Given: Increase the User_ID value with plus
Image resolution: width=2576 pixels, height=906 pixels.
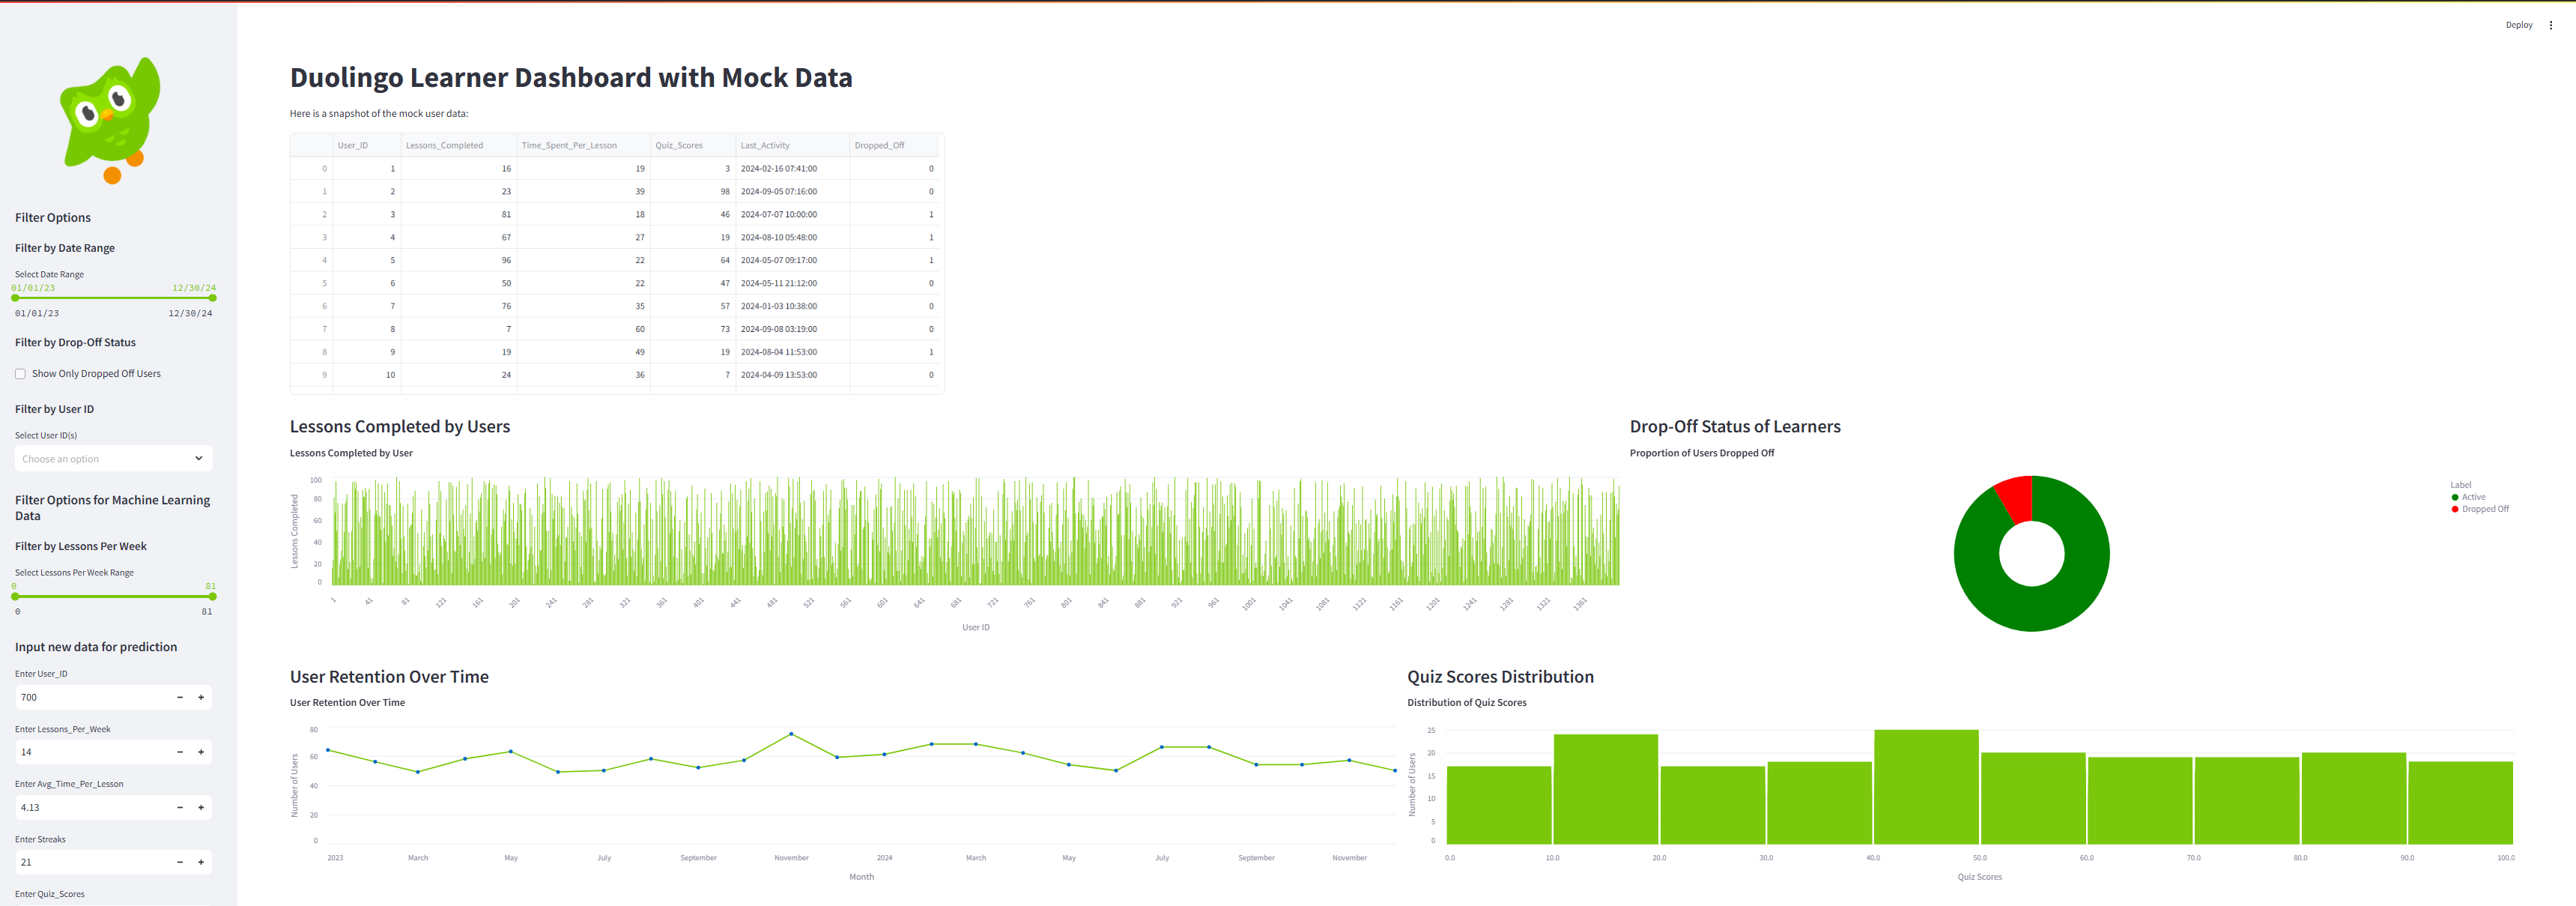Looking at the screenshot, I should click(201, 697).
